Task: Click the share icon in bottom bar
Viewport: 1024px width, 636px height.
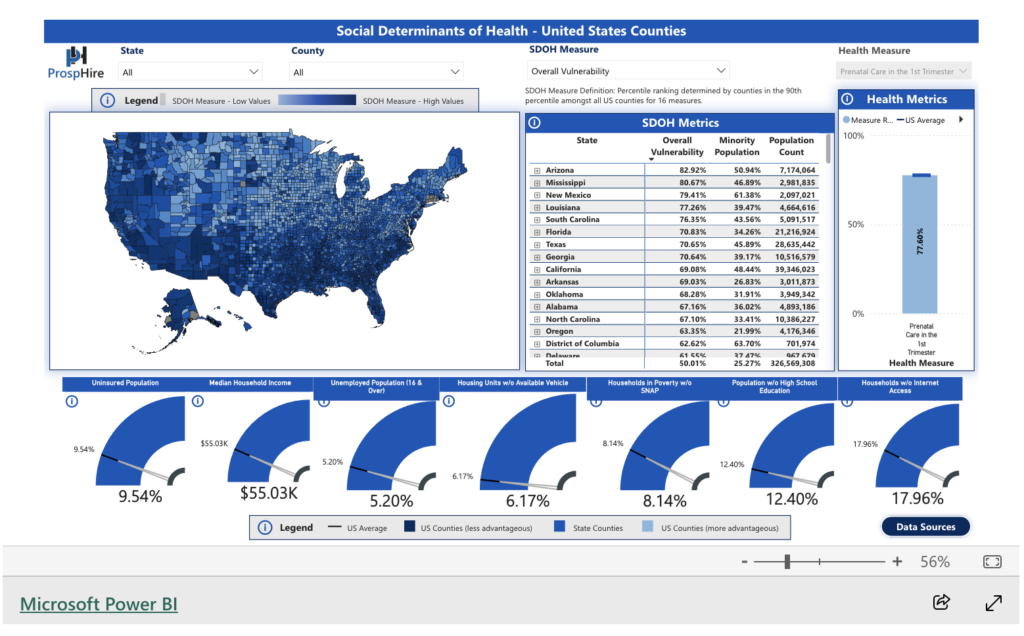Action: (x=940, y=602)
